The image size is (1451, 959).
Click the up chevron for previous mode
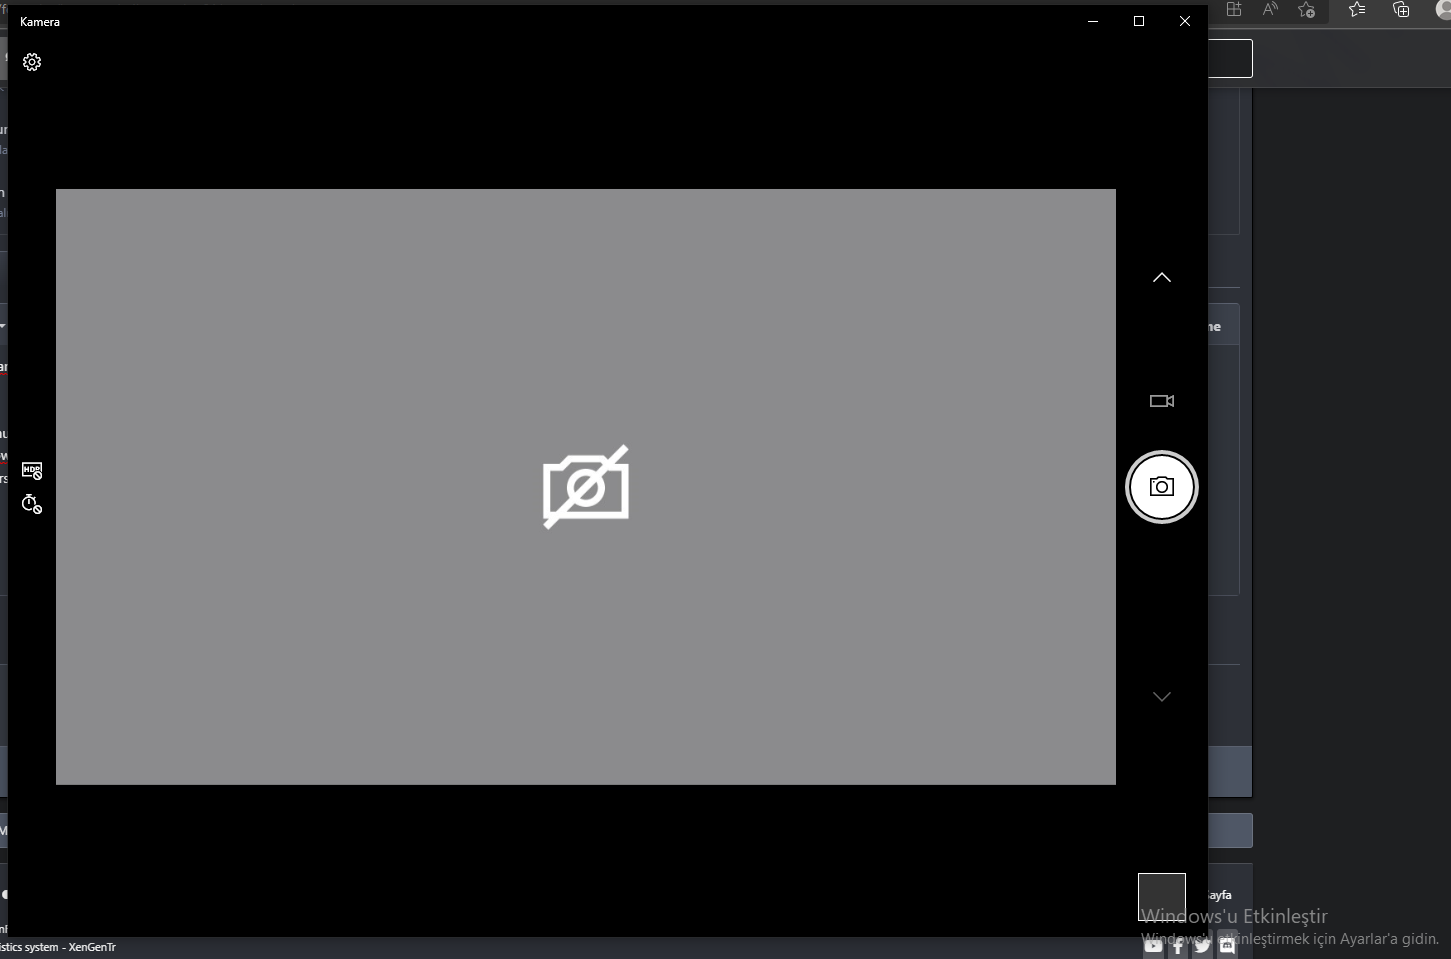tap(1161, 277)
